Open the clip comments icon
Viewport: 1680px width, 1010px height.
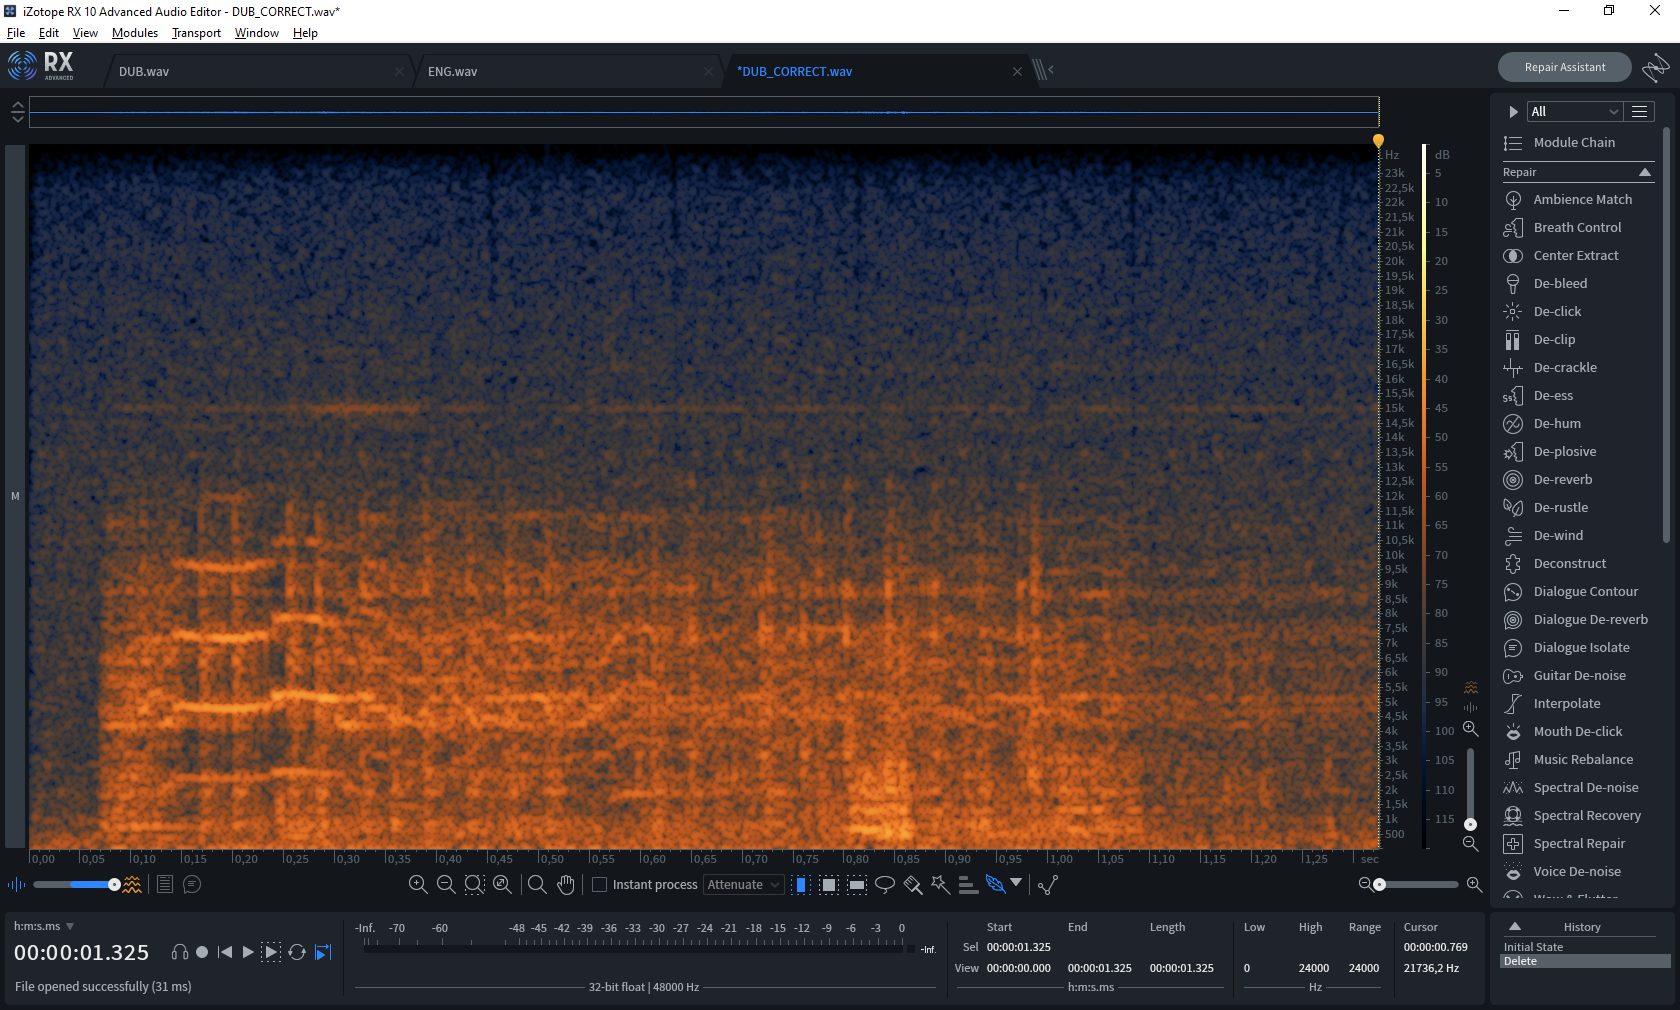pos(192,884)
